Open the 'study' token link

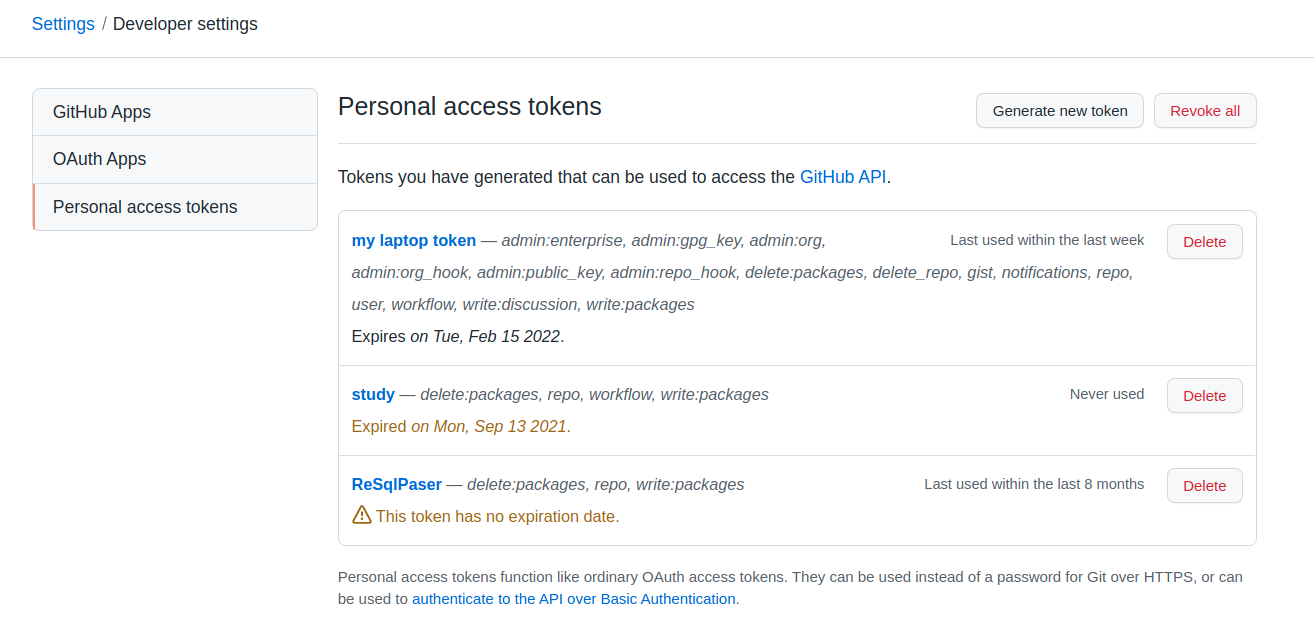coord(373,394)
